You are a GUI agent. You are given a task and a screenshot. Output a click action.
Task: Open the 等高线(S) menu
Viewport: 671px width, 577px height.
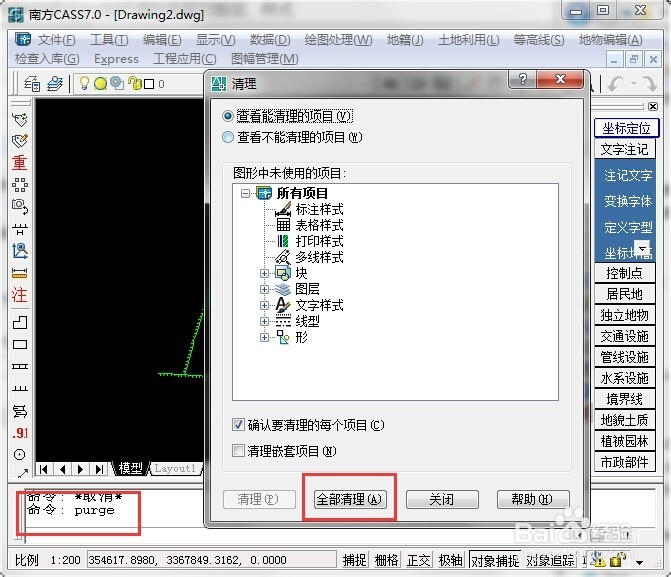tap(539, 40)
